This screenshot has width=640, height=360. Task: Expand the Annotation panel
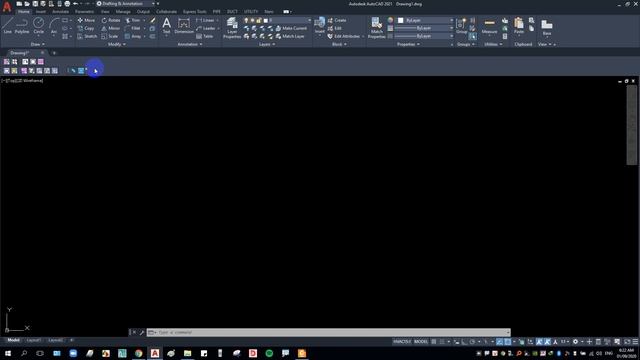[190, 44]
